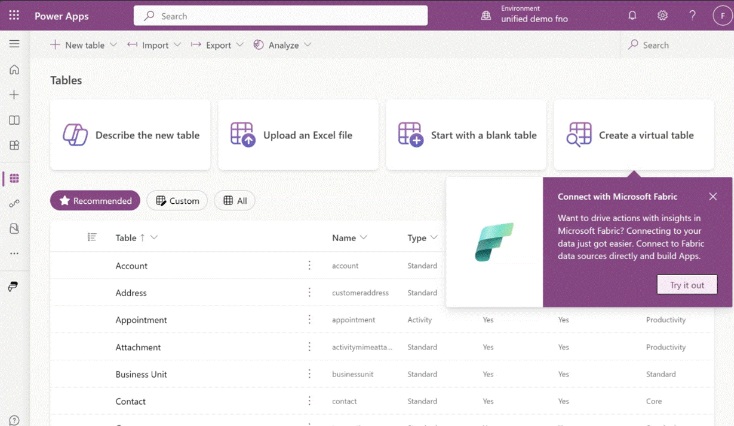
Task: Click Describe the new table card
Action: coord(130,135)
